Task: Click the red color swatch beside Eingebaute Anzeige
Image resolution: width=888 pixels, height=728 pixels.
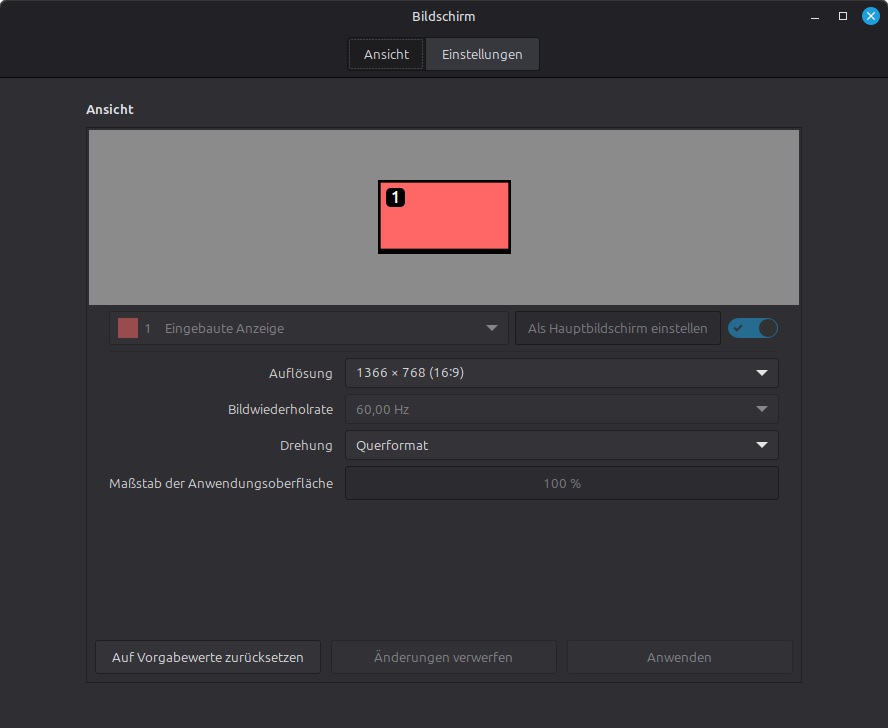Action: click(128, 328)
